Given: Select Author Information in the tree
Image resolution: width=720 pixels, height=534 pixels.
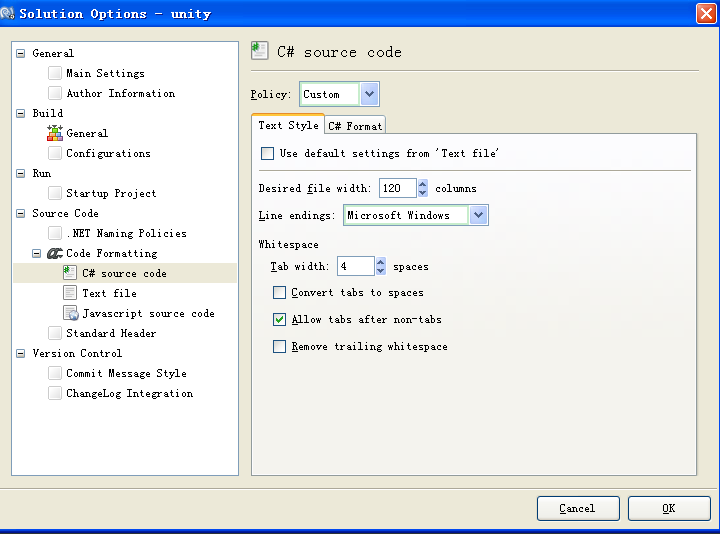Looking at the screenshot, I should click(120, 93).
